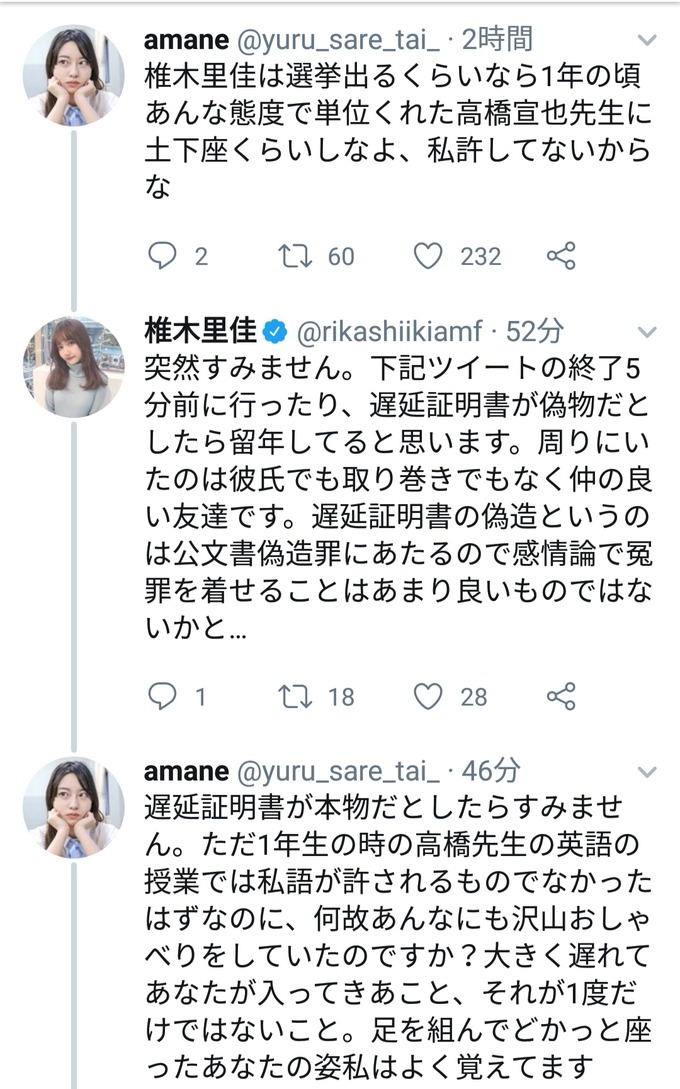Viewport: 680px width, 1089px height.
Task: Click the 椎木里佳 display name
Action: 200,331
